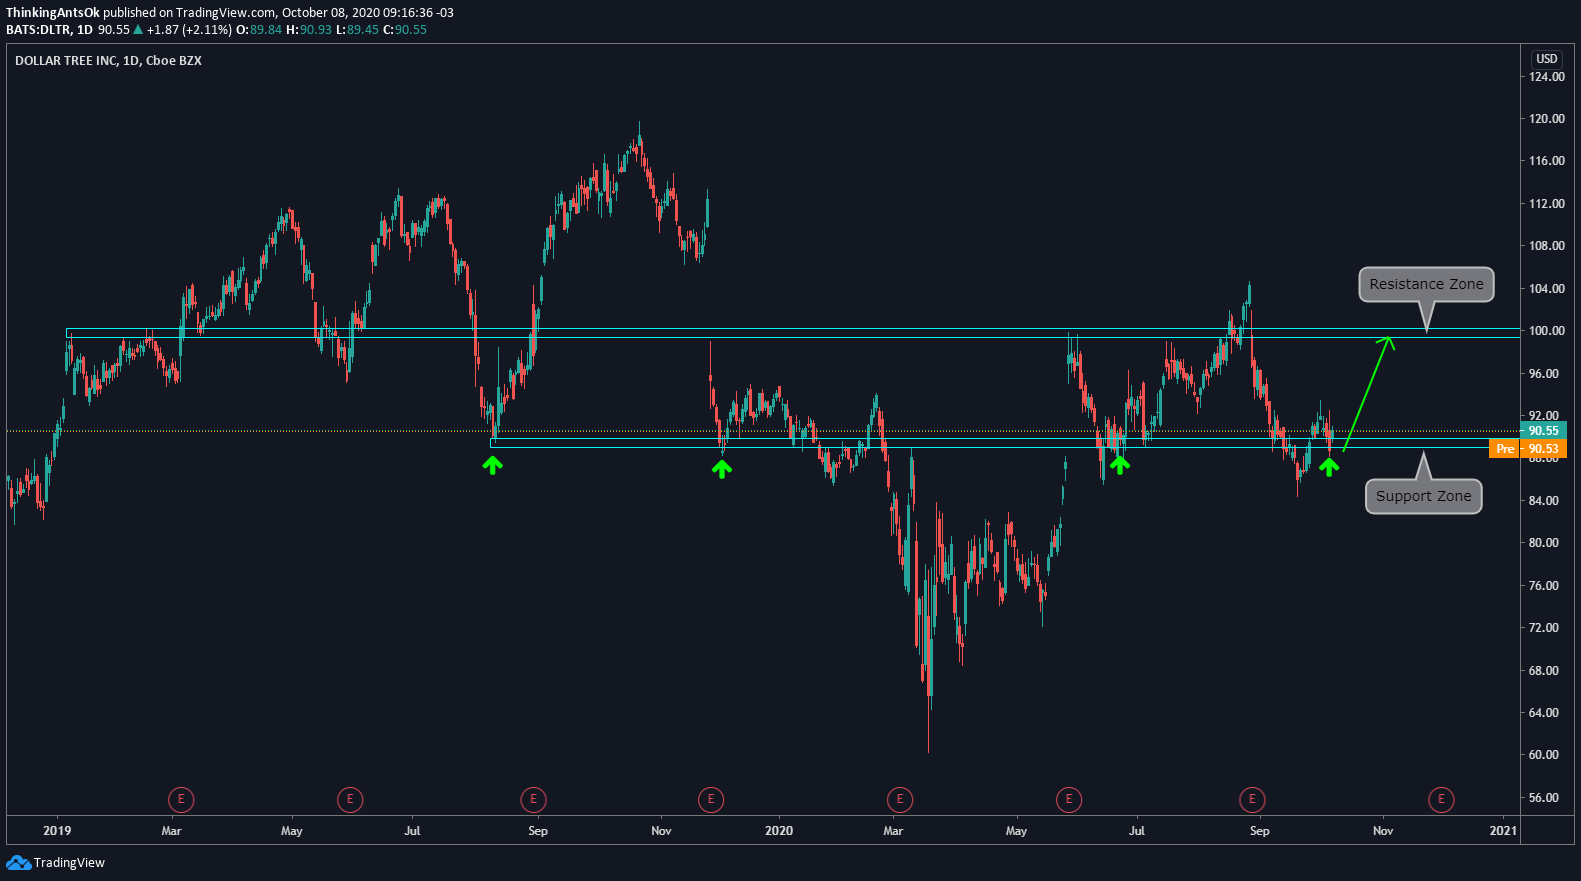Viewport: 1581px width, 881px height.
Task: Open the June 2019 earnings marker
Action: coord(350,800)
